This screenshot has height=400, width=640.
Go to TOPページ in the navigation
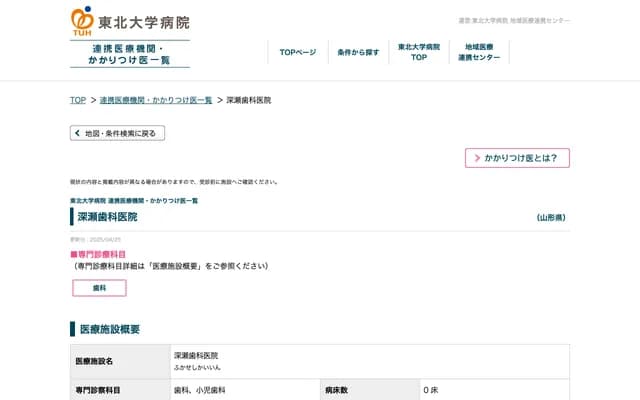pos(298,52)
